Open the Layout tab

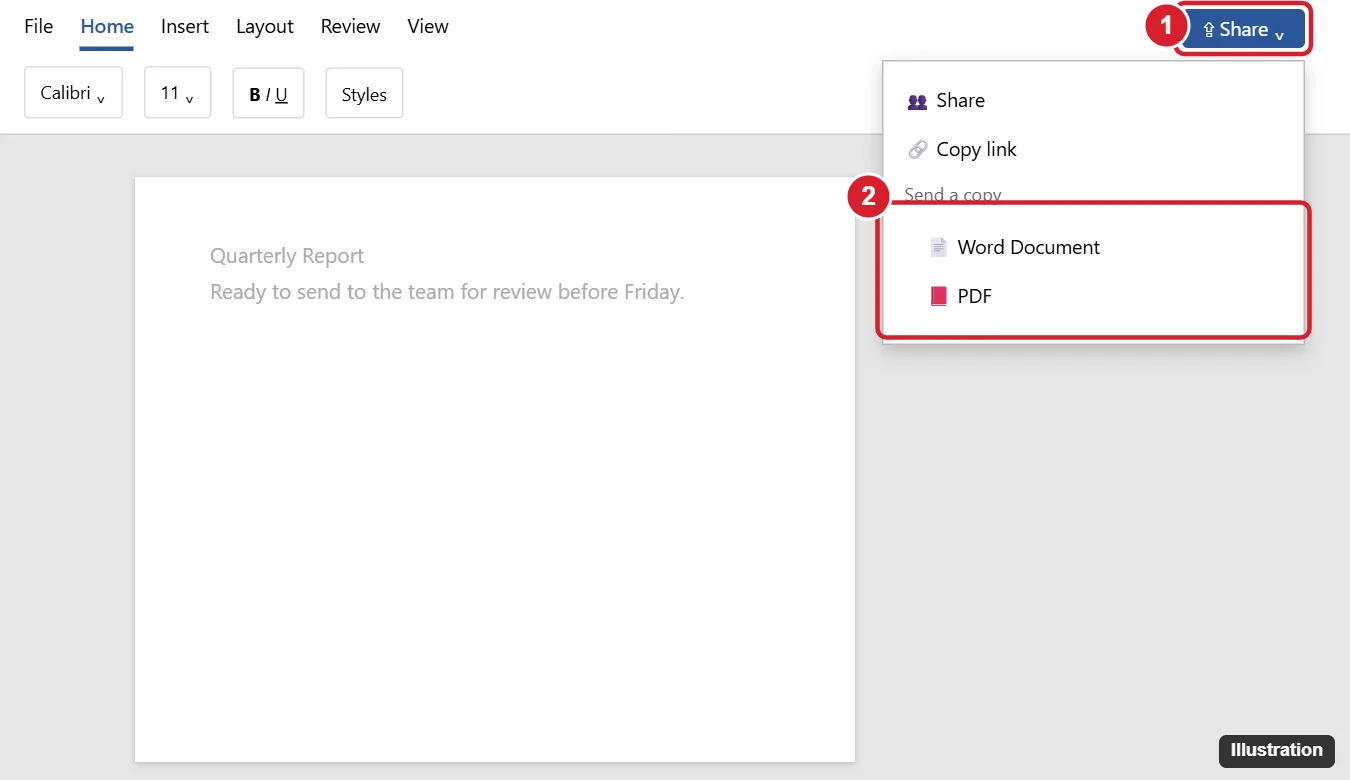pyautogui.click(x=265, y=27)
